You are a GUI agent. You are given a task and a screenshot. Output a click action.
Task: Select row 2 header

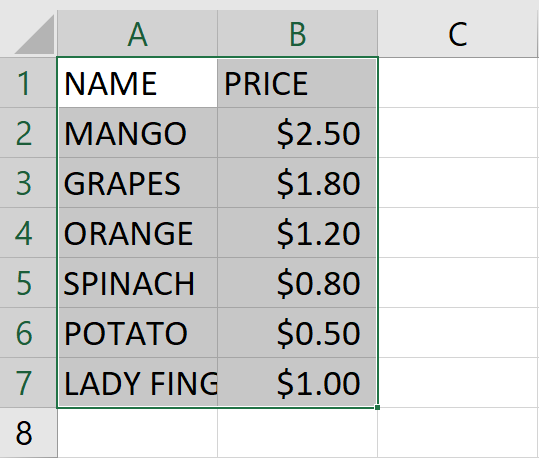[28, 133]
